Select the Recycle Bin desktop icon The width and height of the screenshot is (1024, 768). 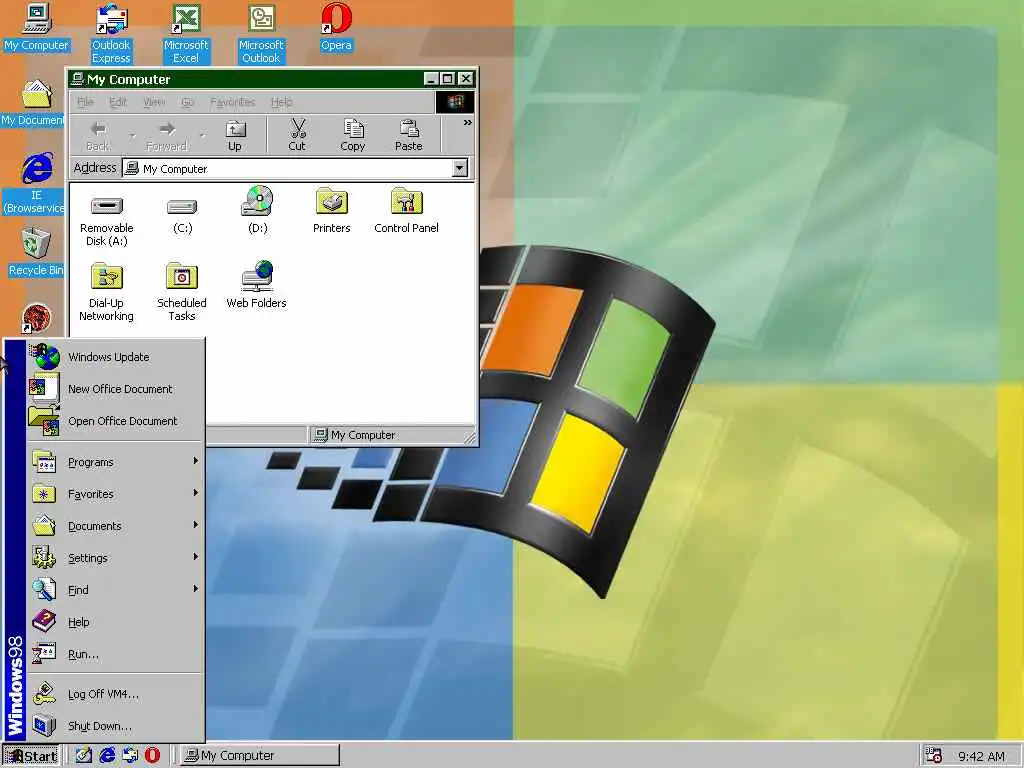(36, 252)
